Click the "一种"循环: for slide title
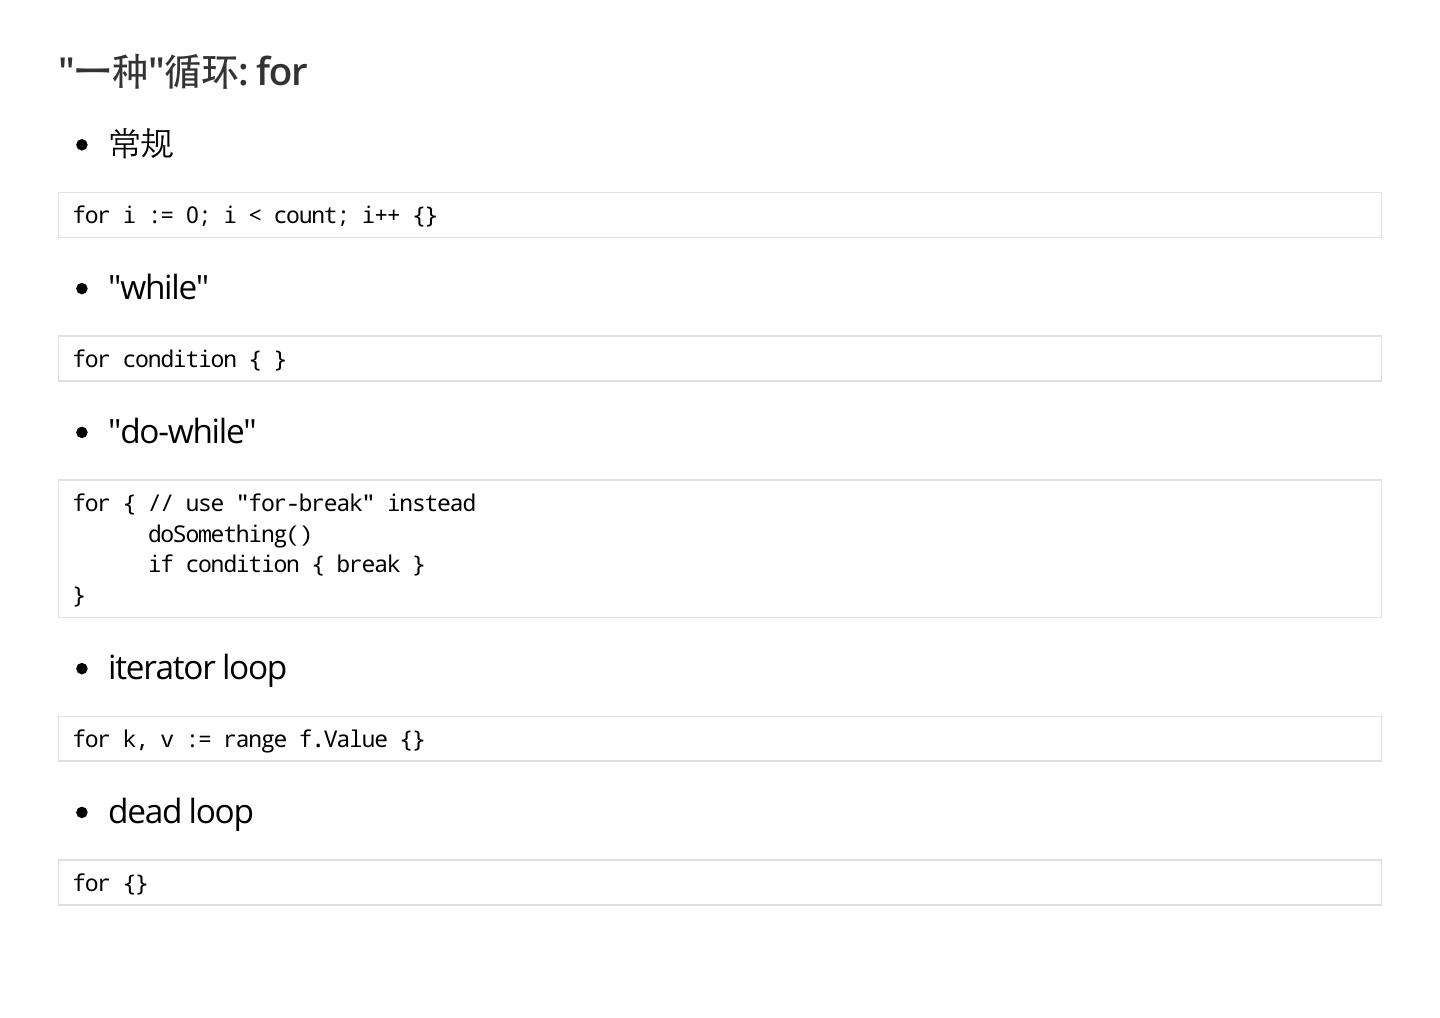The height and width of the screenshot is (1018, 1440). 183,72
